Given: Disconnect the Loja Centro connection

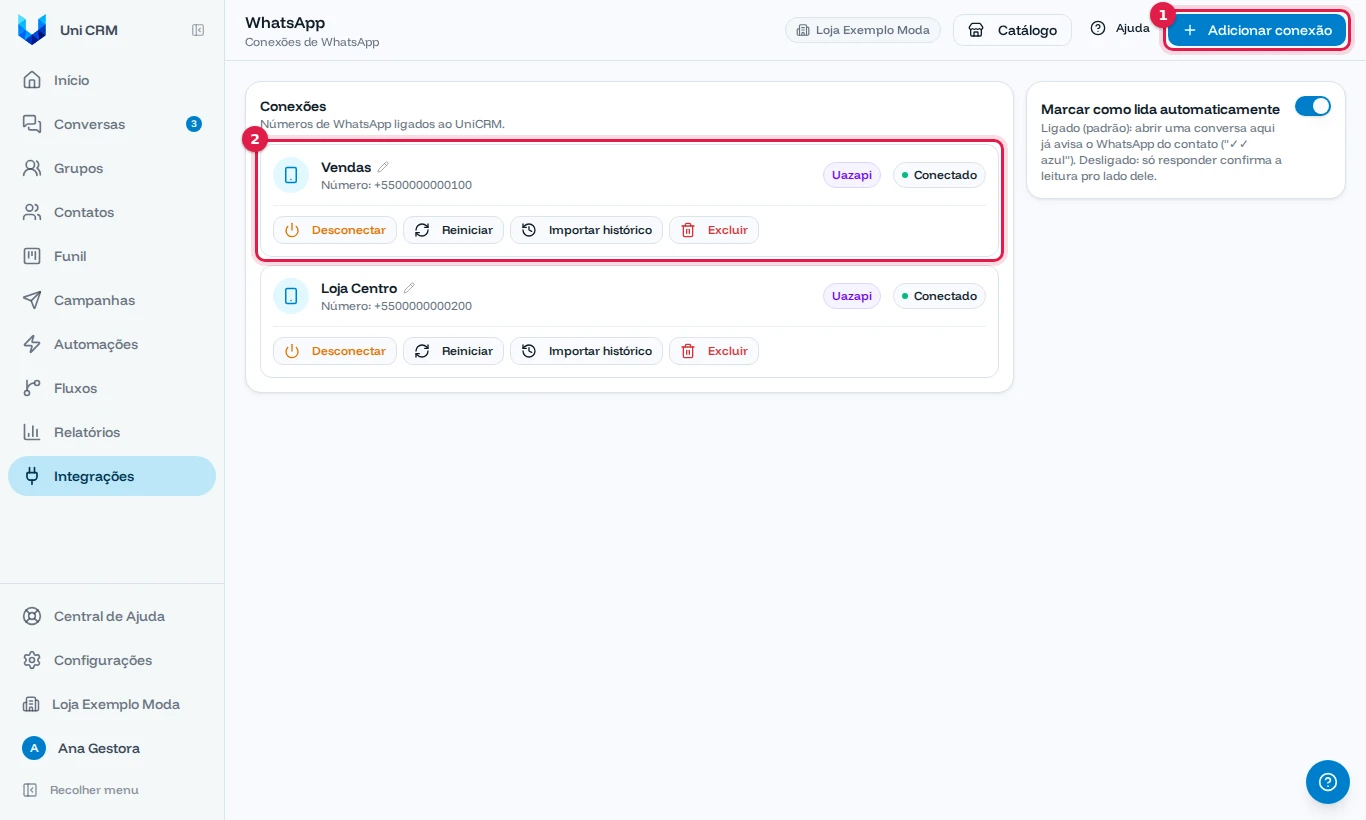Looking at the screenshot, I should tap(335, 351).
